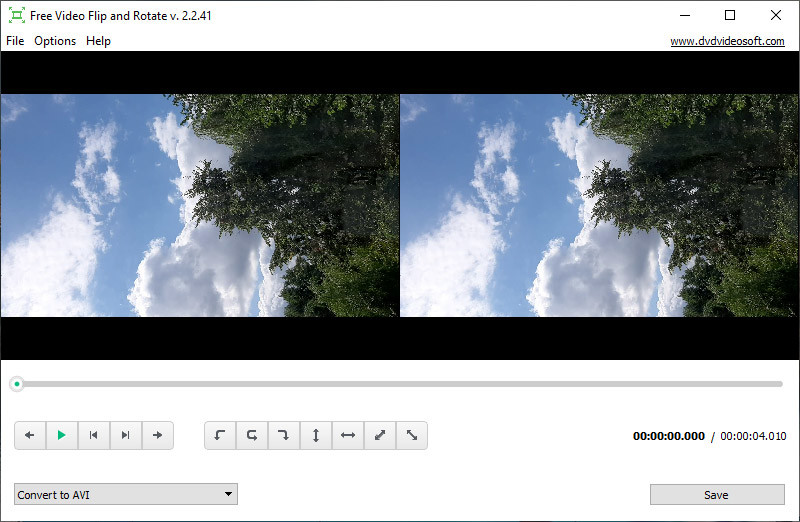Click the middle of the timeline track
The height and width of the screenshot is (522, 800).
click(x=400, y=384)
